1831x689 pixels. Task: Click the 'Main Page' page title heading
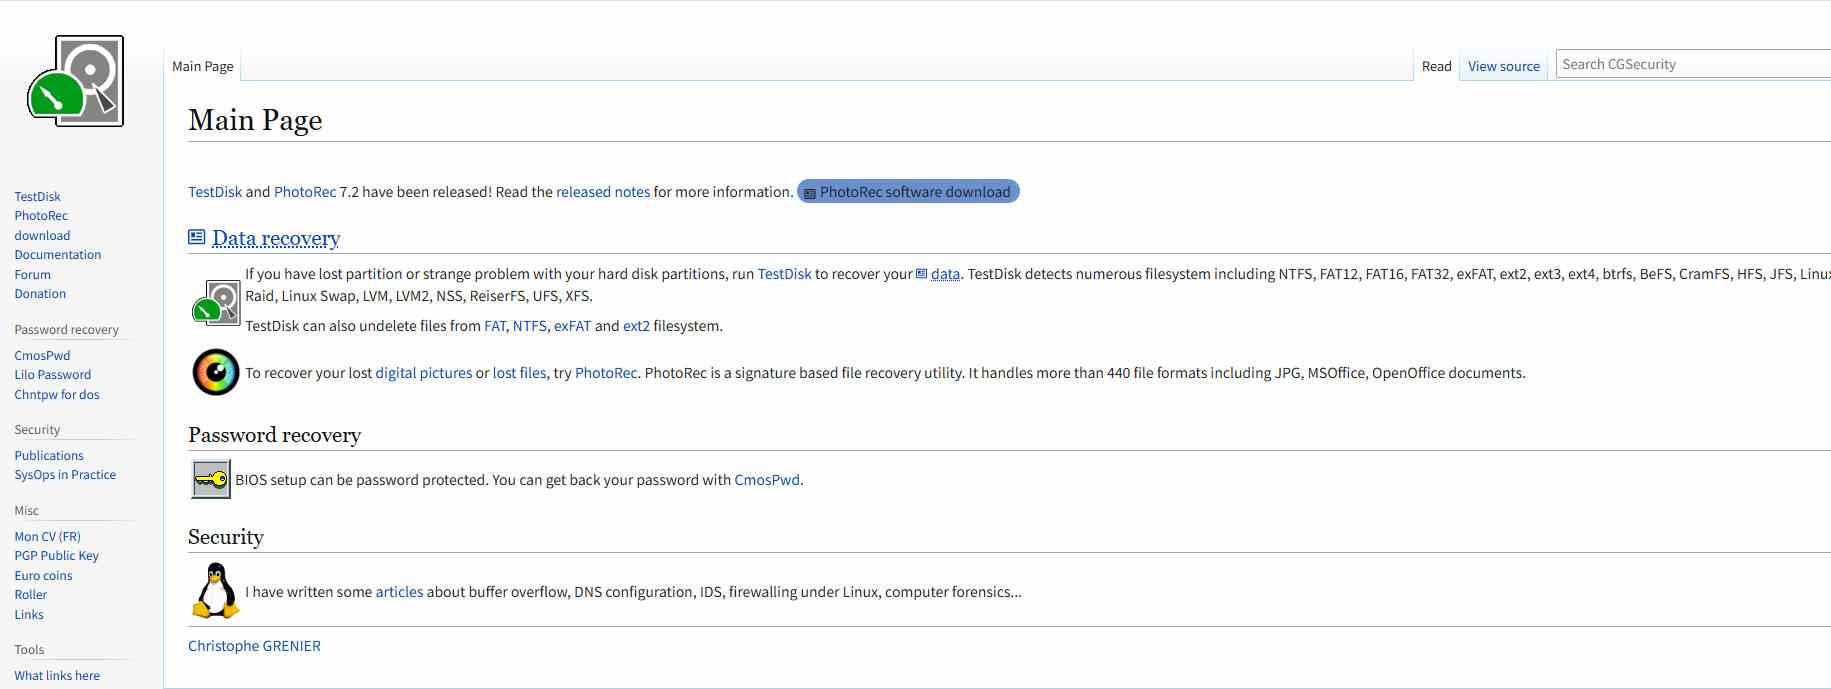pos(255,120)
